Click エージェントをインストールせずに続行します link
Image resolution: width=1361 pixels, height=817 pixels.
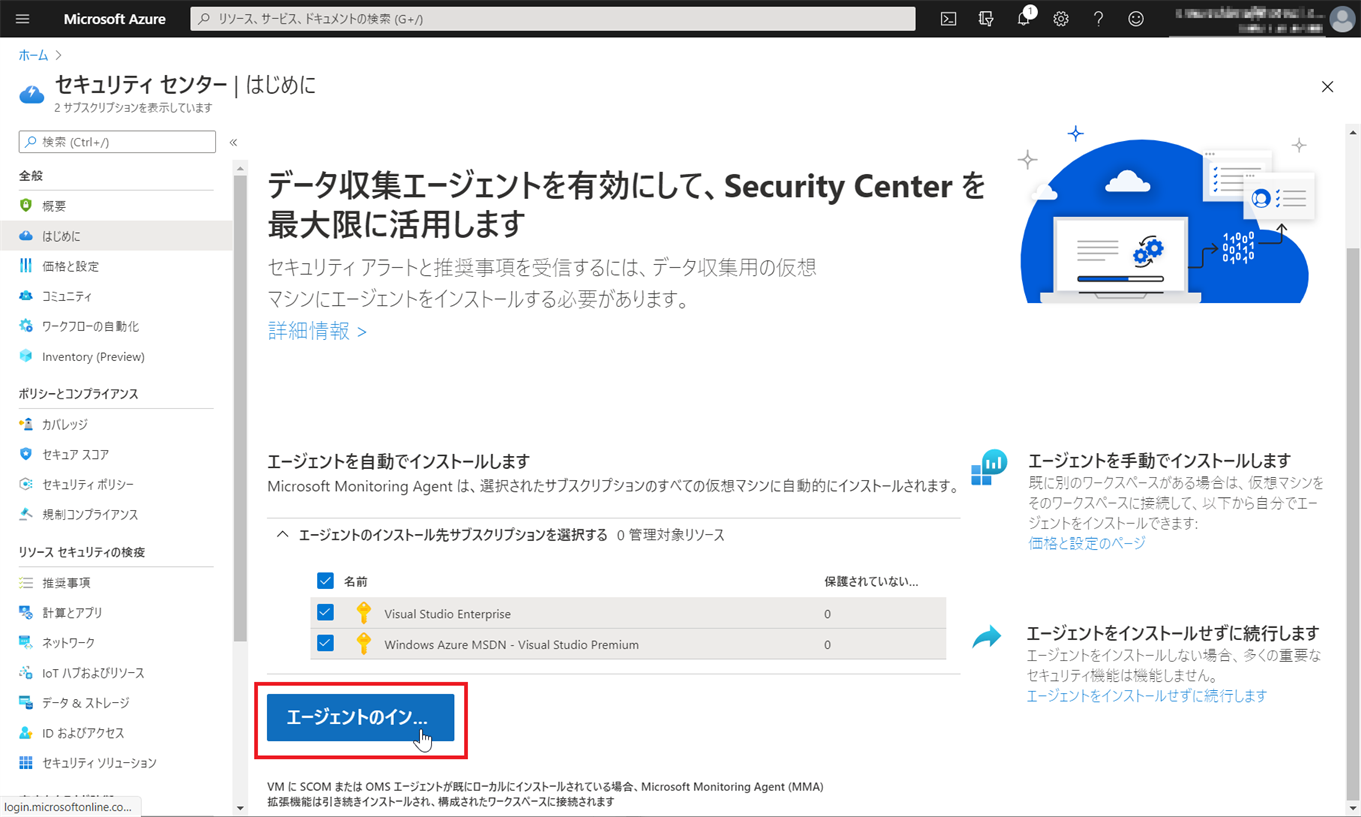coord(1147,696)
